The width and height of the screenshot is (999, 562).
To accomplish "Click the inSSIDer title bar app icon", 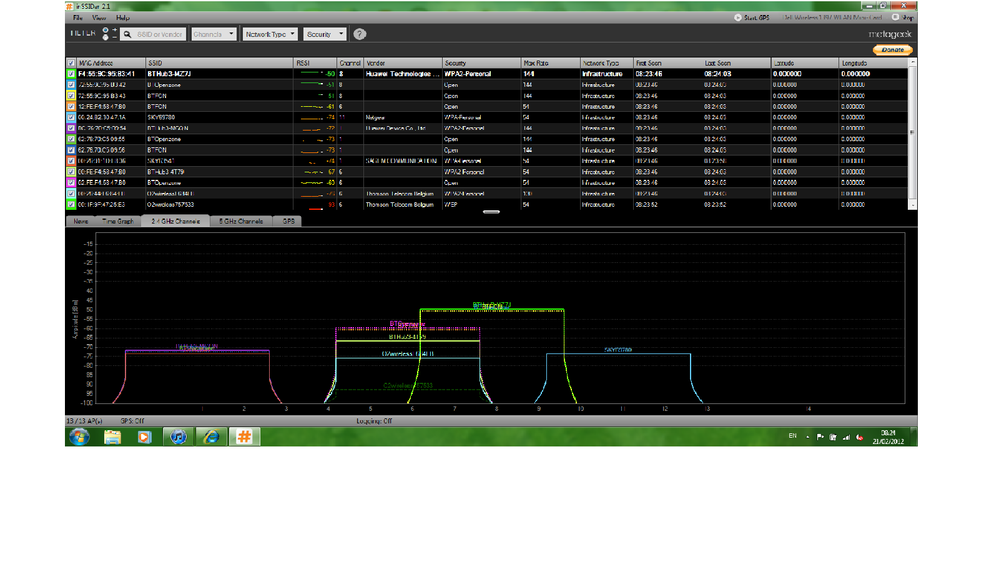I will (x=69, y=6).
